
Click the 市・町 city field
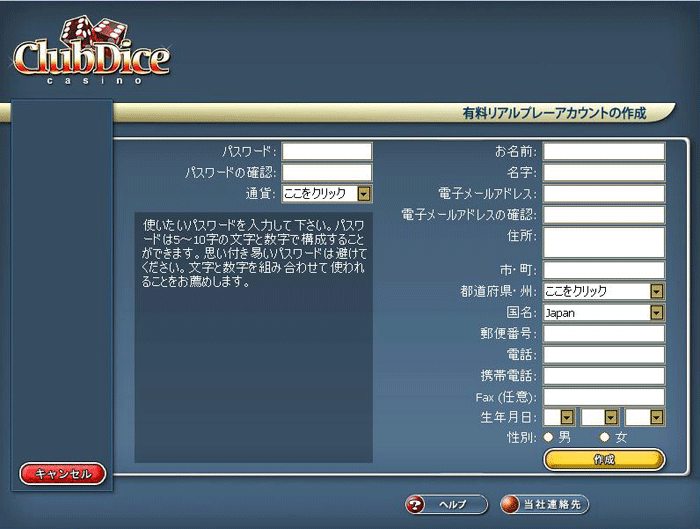(604, 270)
